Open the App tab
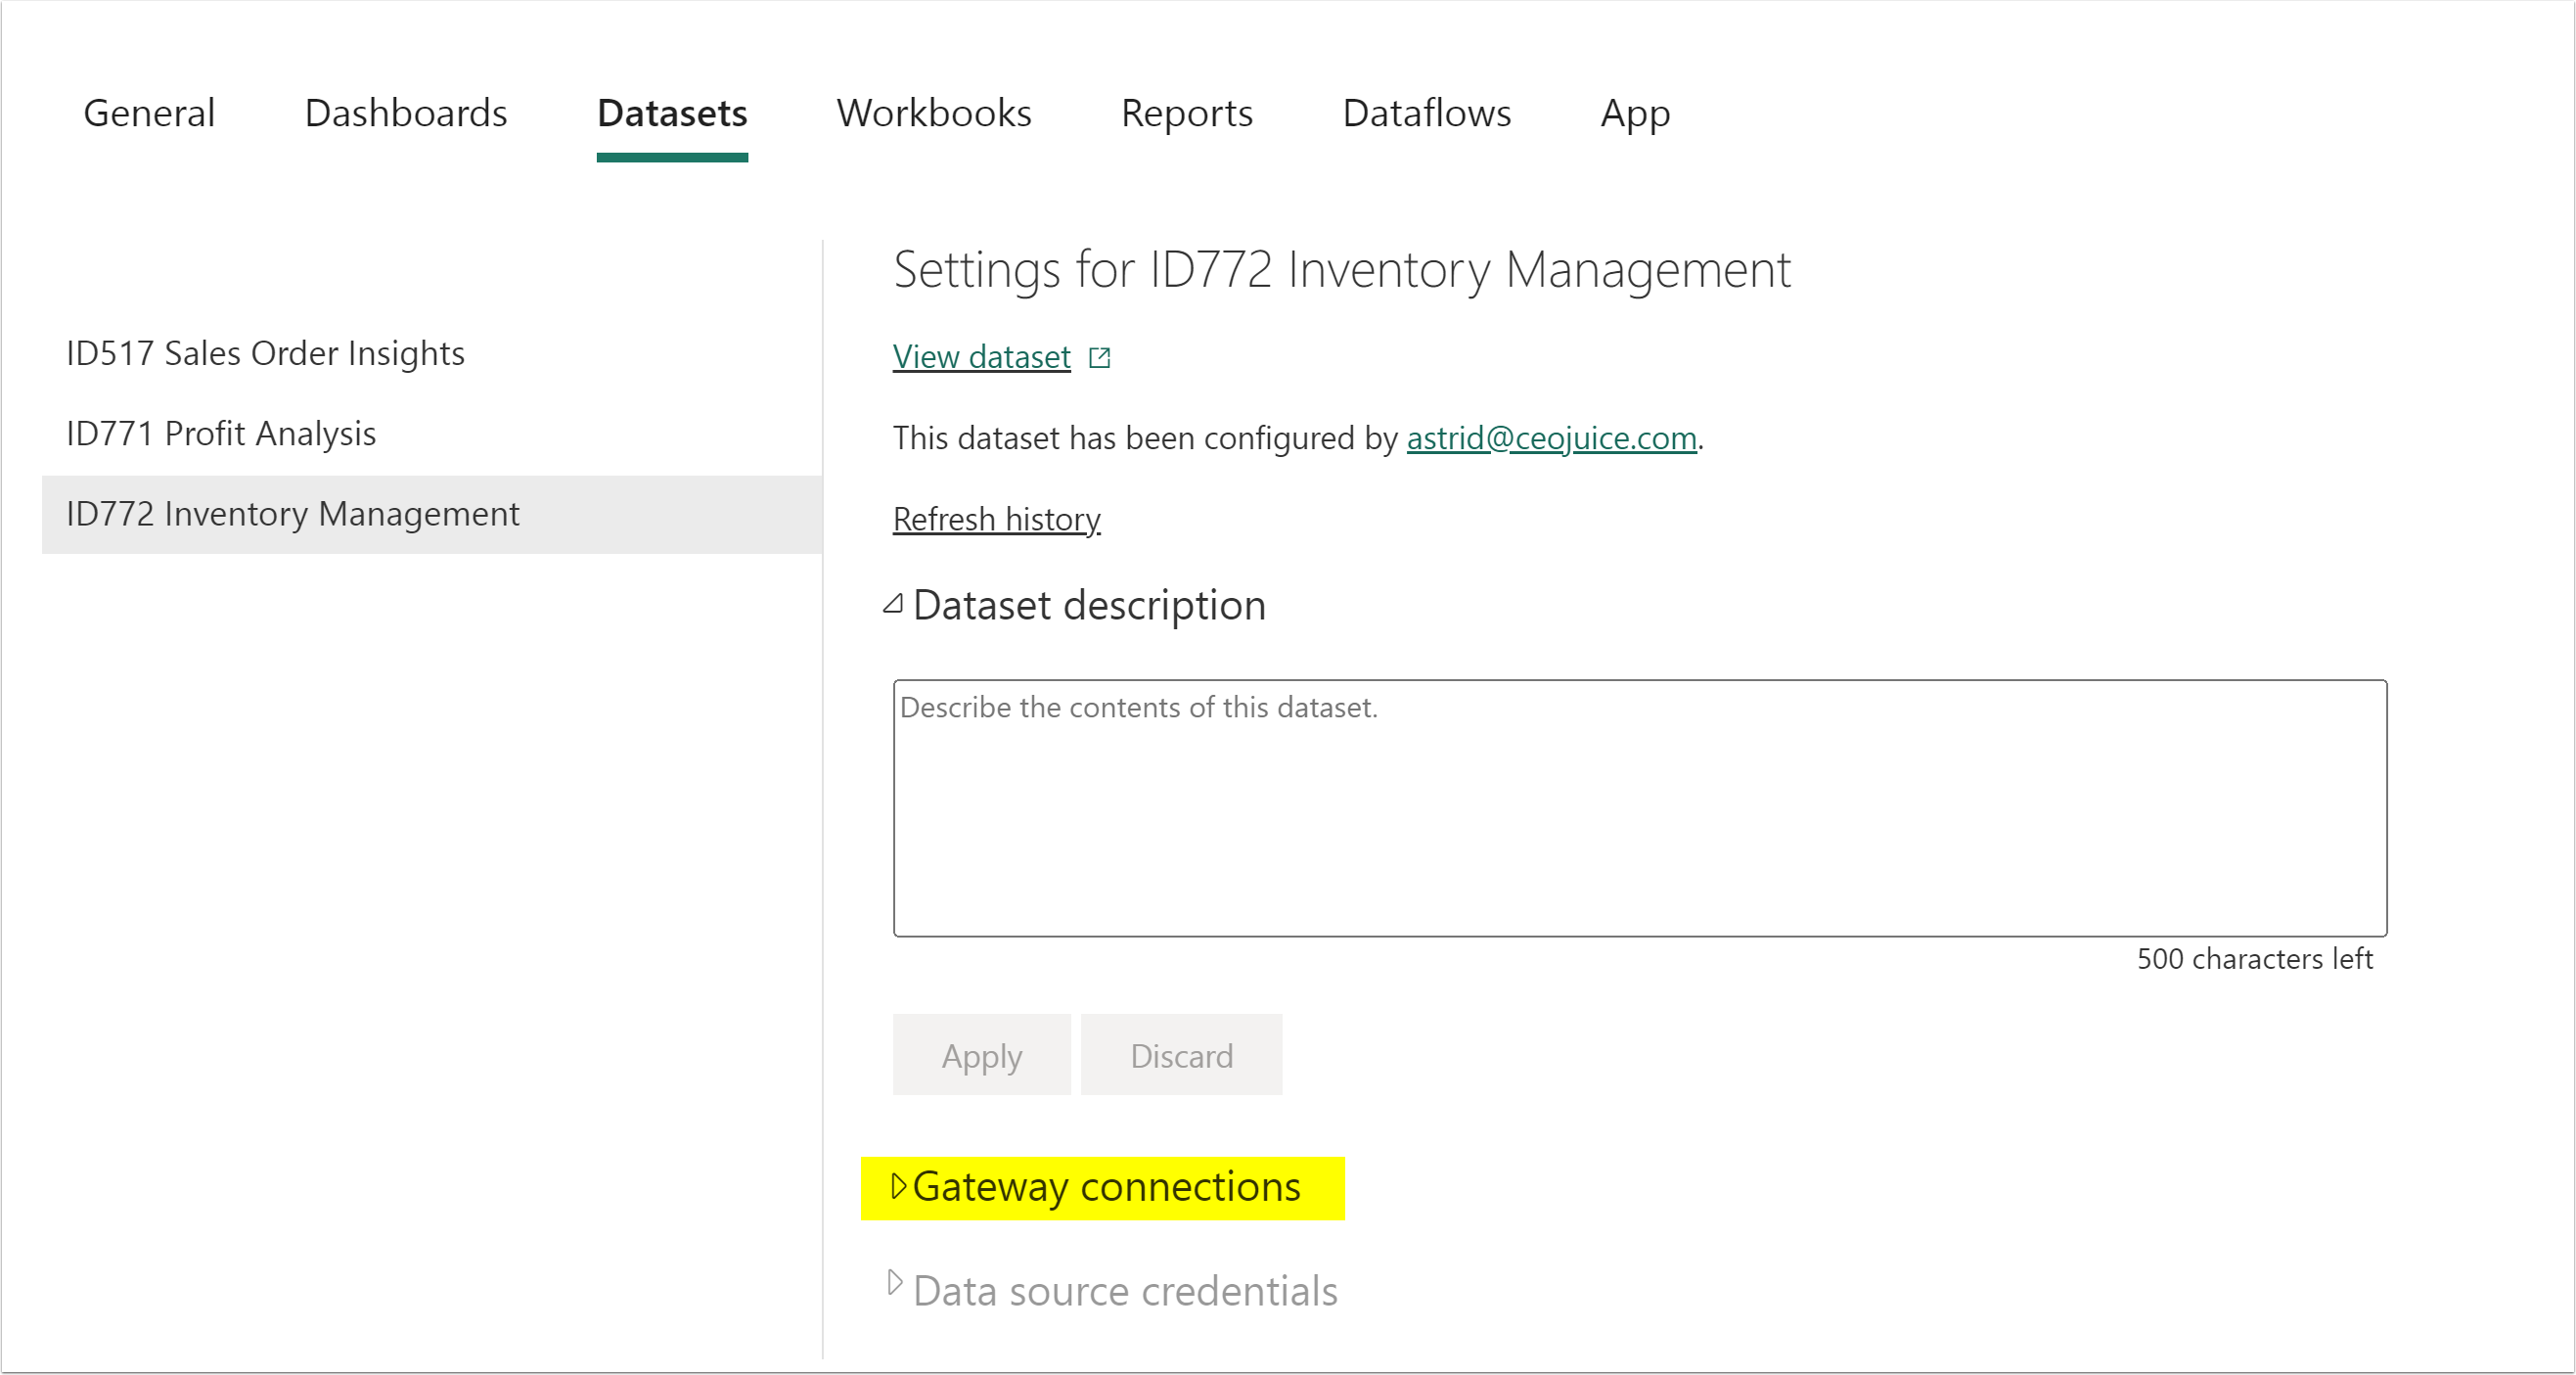This screenshot has width=2576, height=1375. (x=1635, y=113)
